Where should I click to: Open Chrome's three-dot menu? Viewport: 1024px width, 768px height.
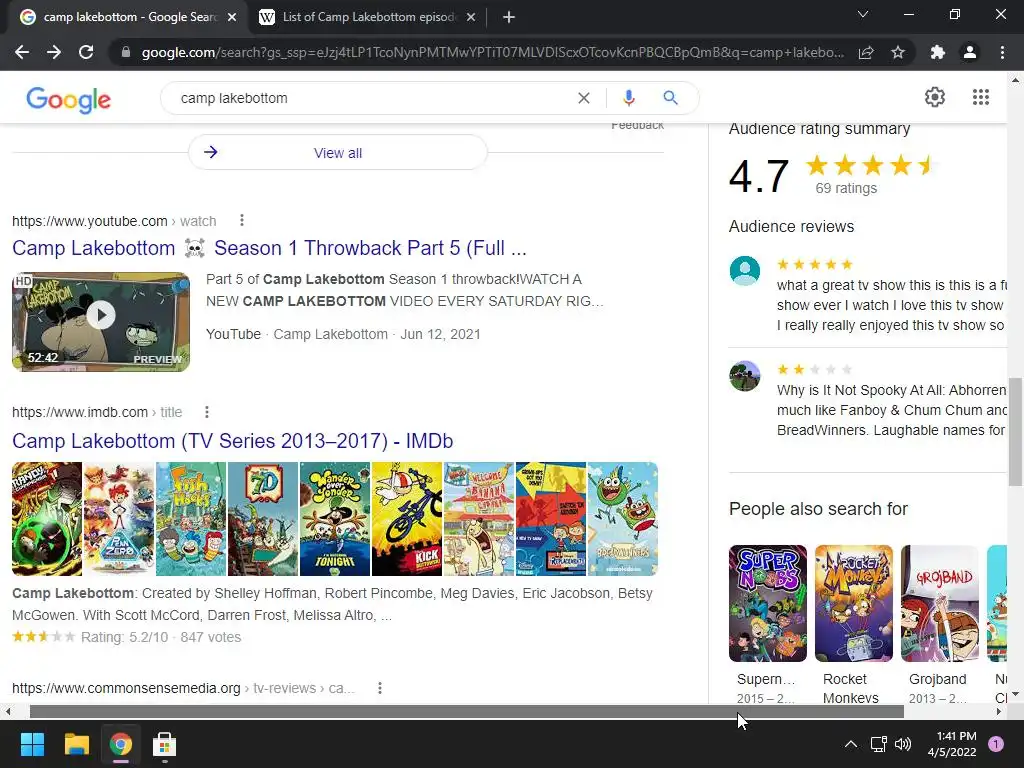1002,52
